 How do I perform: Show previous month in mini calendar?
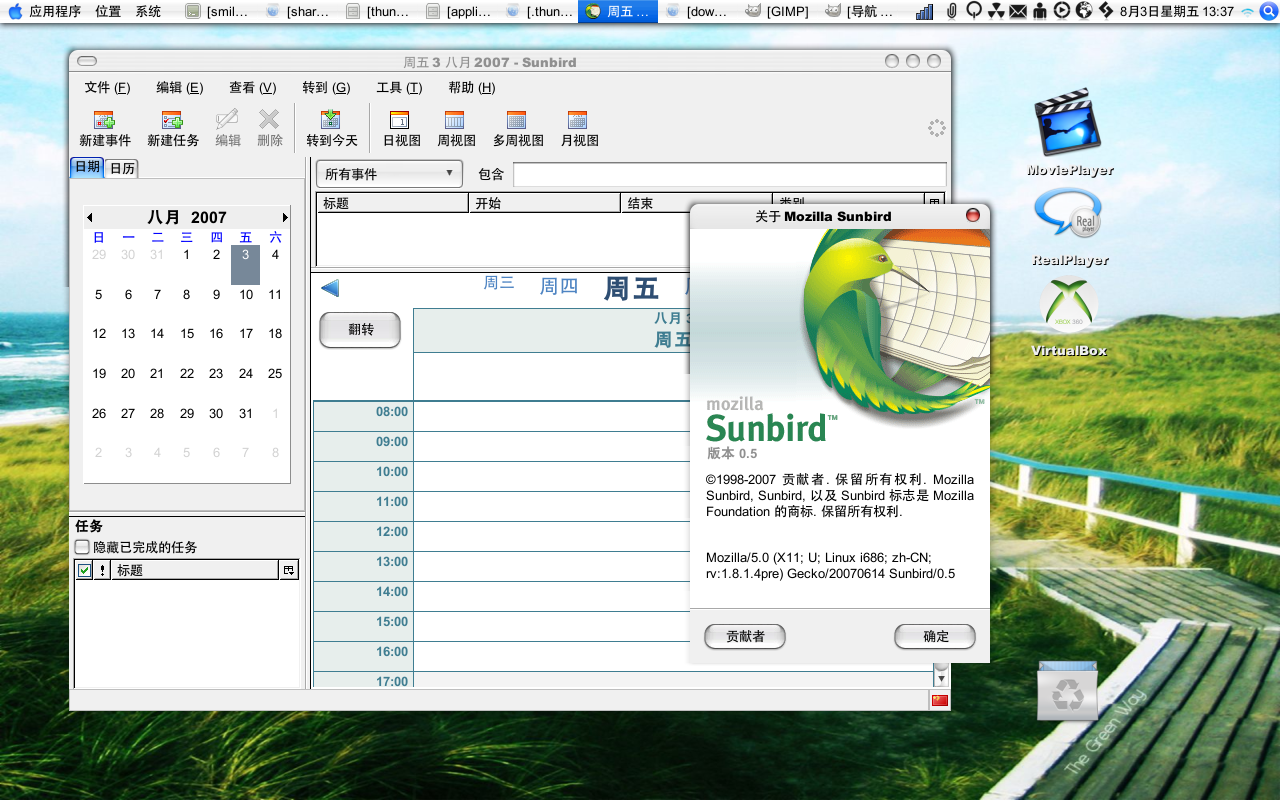pyautogui.click(x=89, y=217)
